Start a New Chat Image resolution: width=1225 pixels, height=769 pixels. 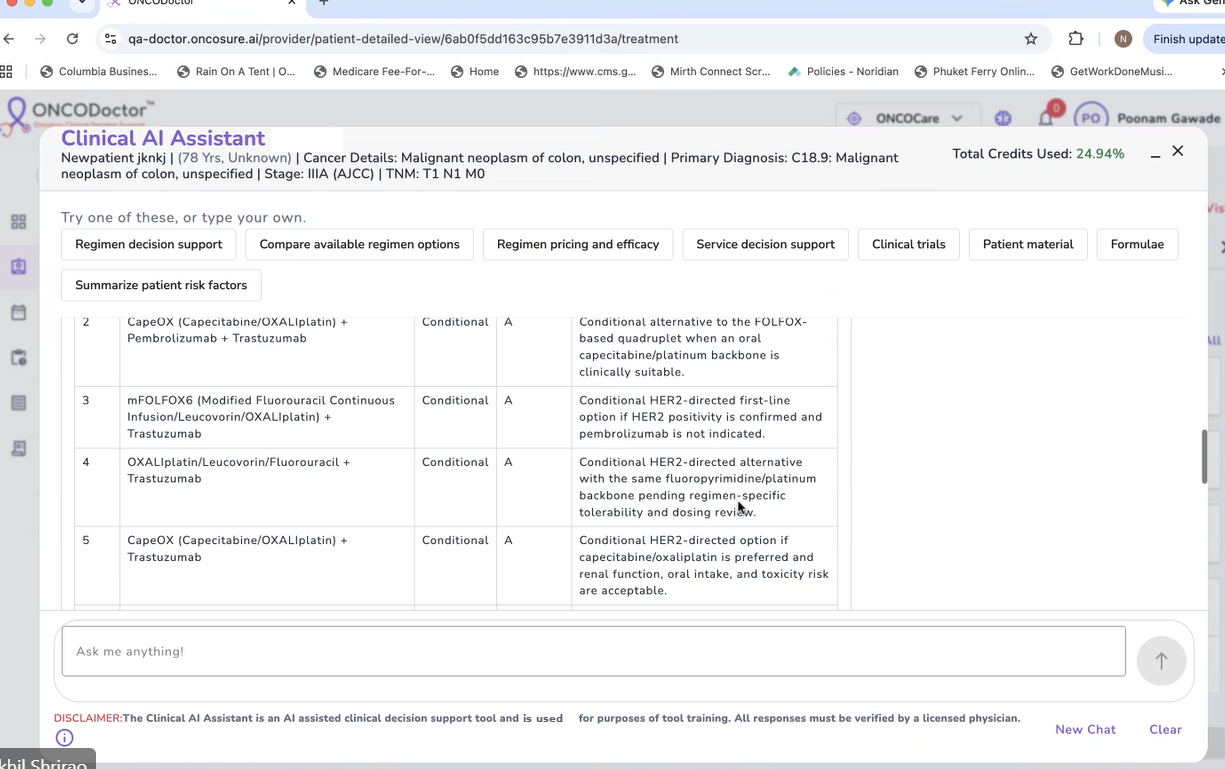(x=1085, y=729)
